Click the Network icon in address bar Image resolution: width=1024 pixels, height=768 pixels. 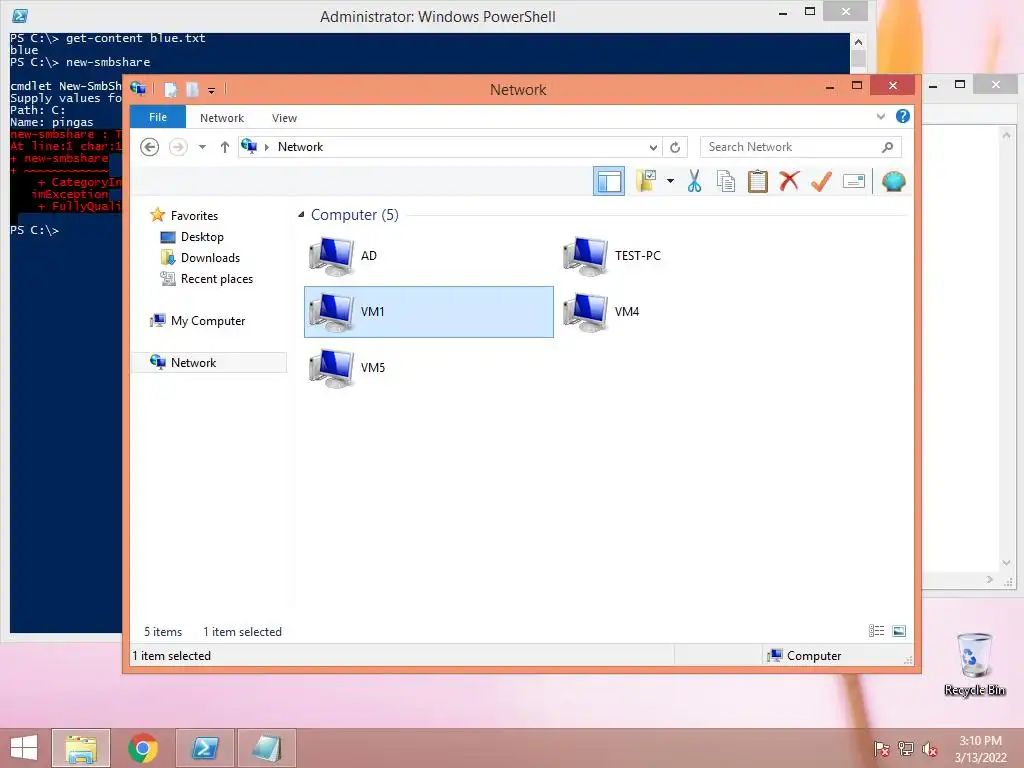point(249,146)
